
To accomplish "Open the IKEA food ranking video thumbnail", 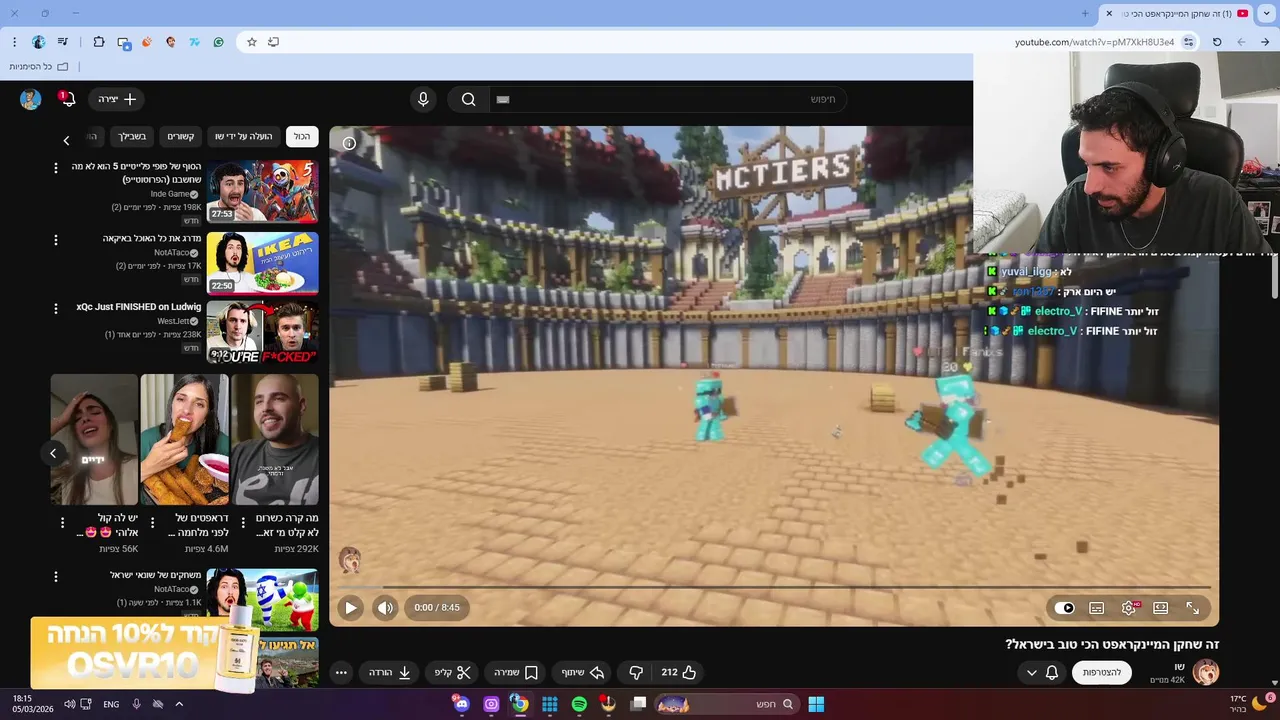I will point(262,263).
